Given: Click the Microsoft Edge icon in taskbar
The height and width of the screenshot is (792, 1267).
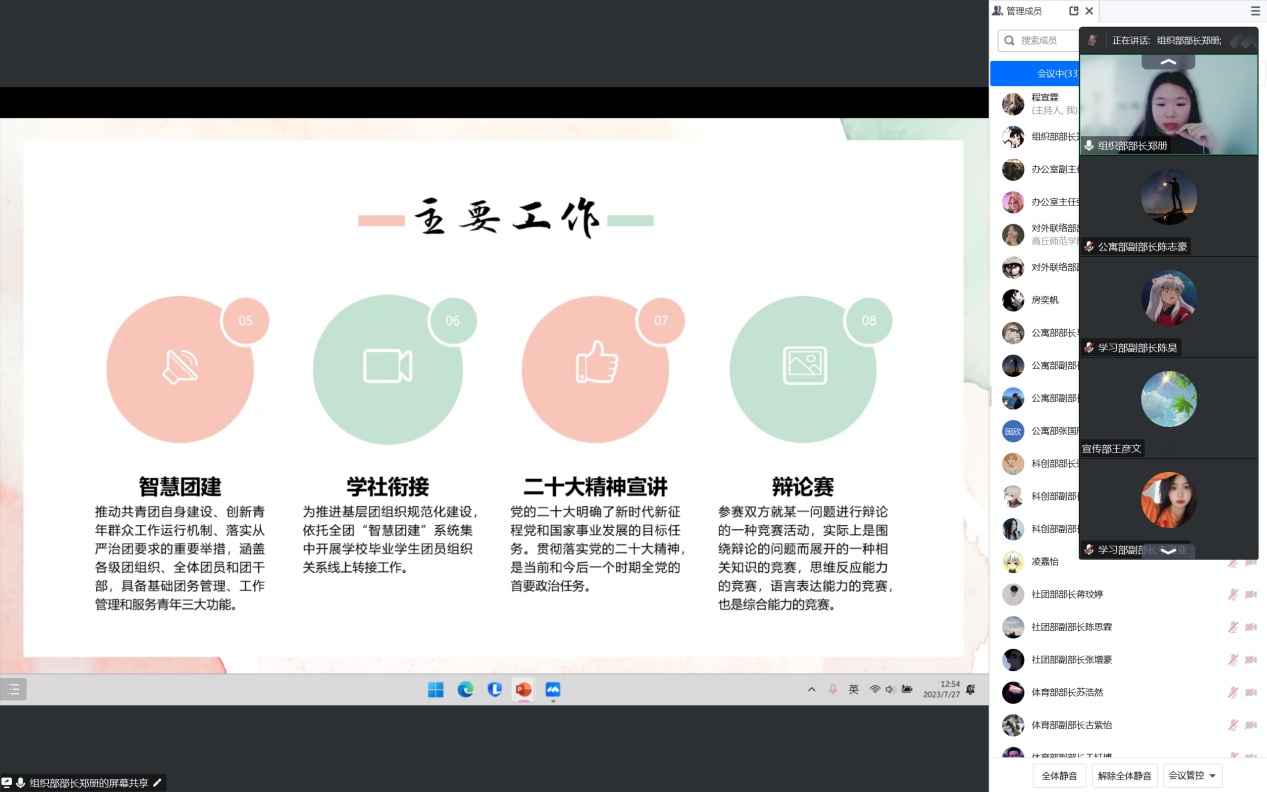Looking at the screenshot, I should point(465,689).
